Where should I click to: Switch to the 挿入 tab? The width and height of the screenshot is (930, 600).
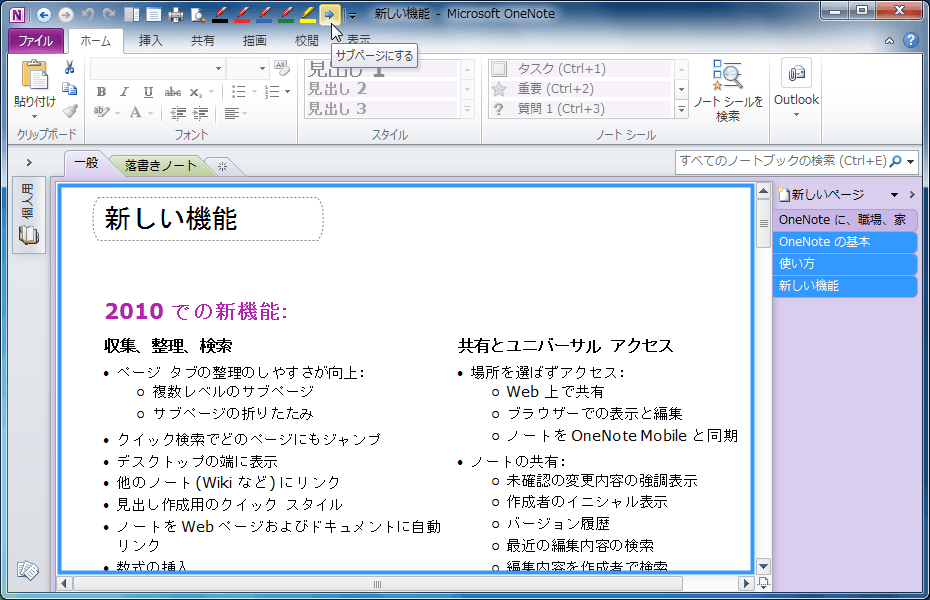point(150,40)
